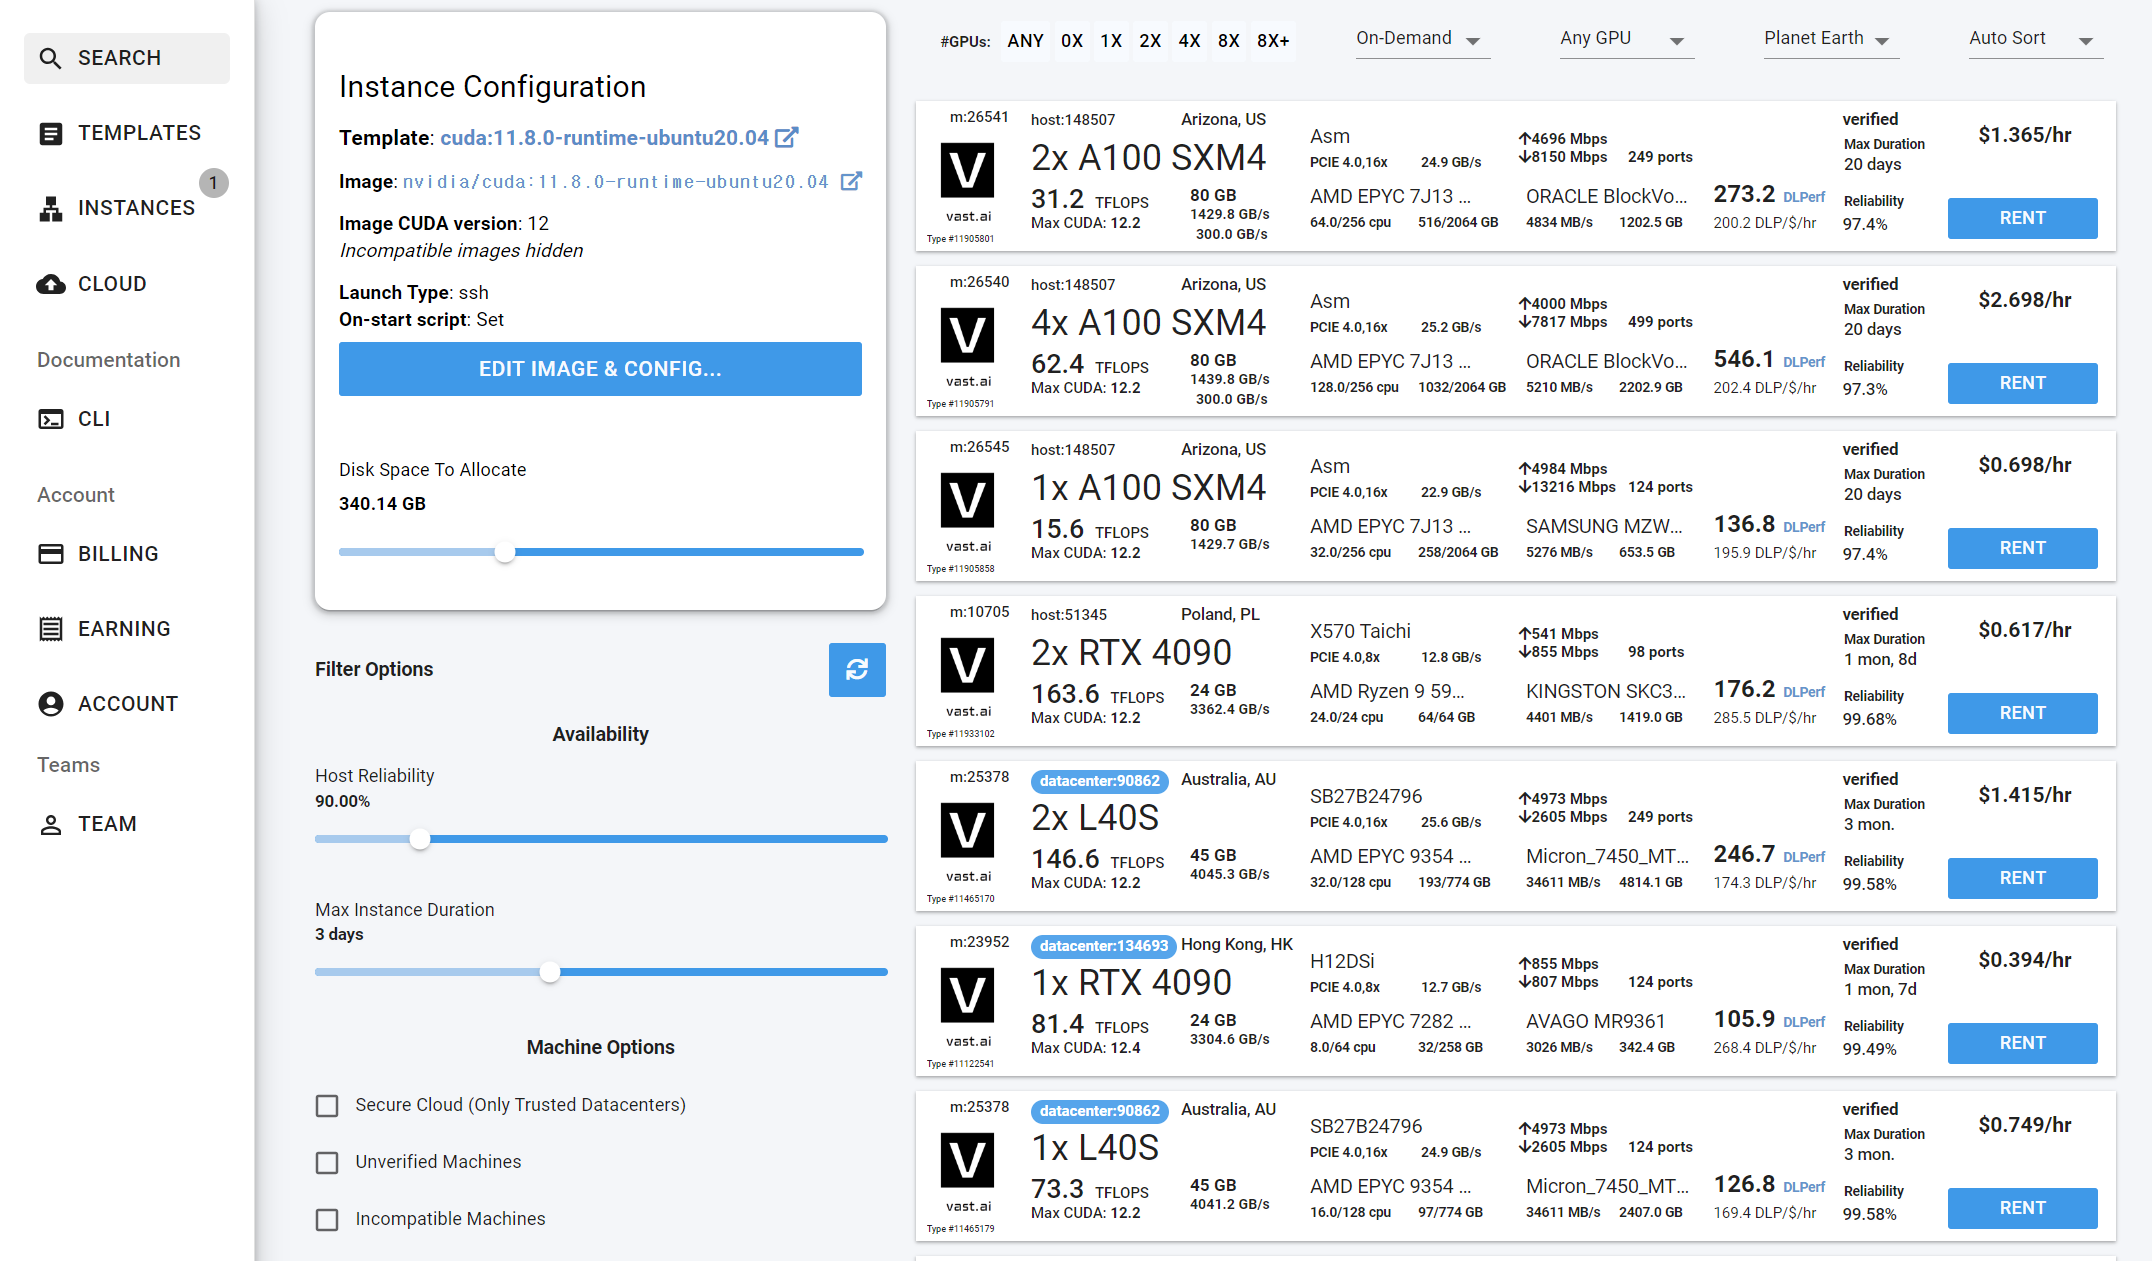Click Edit Image & Config button
The width and height of the screenshot is (2152, 1261).
[600, 369]
